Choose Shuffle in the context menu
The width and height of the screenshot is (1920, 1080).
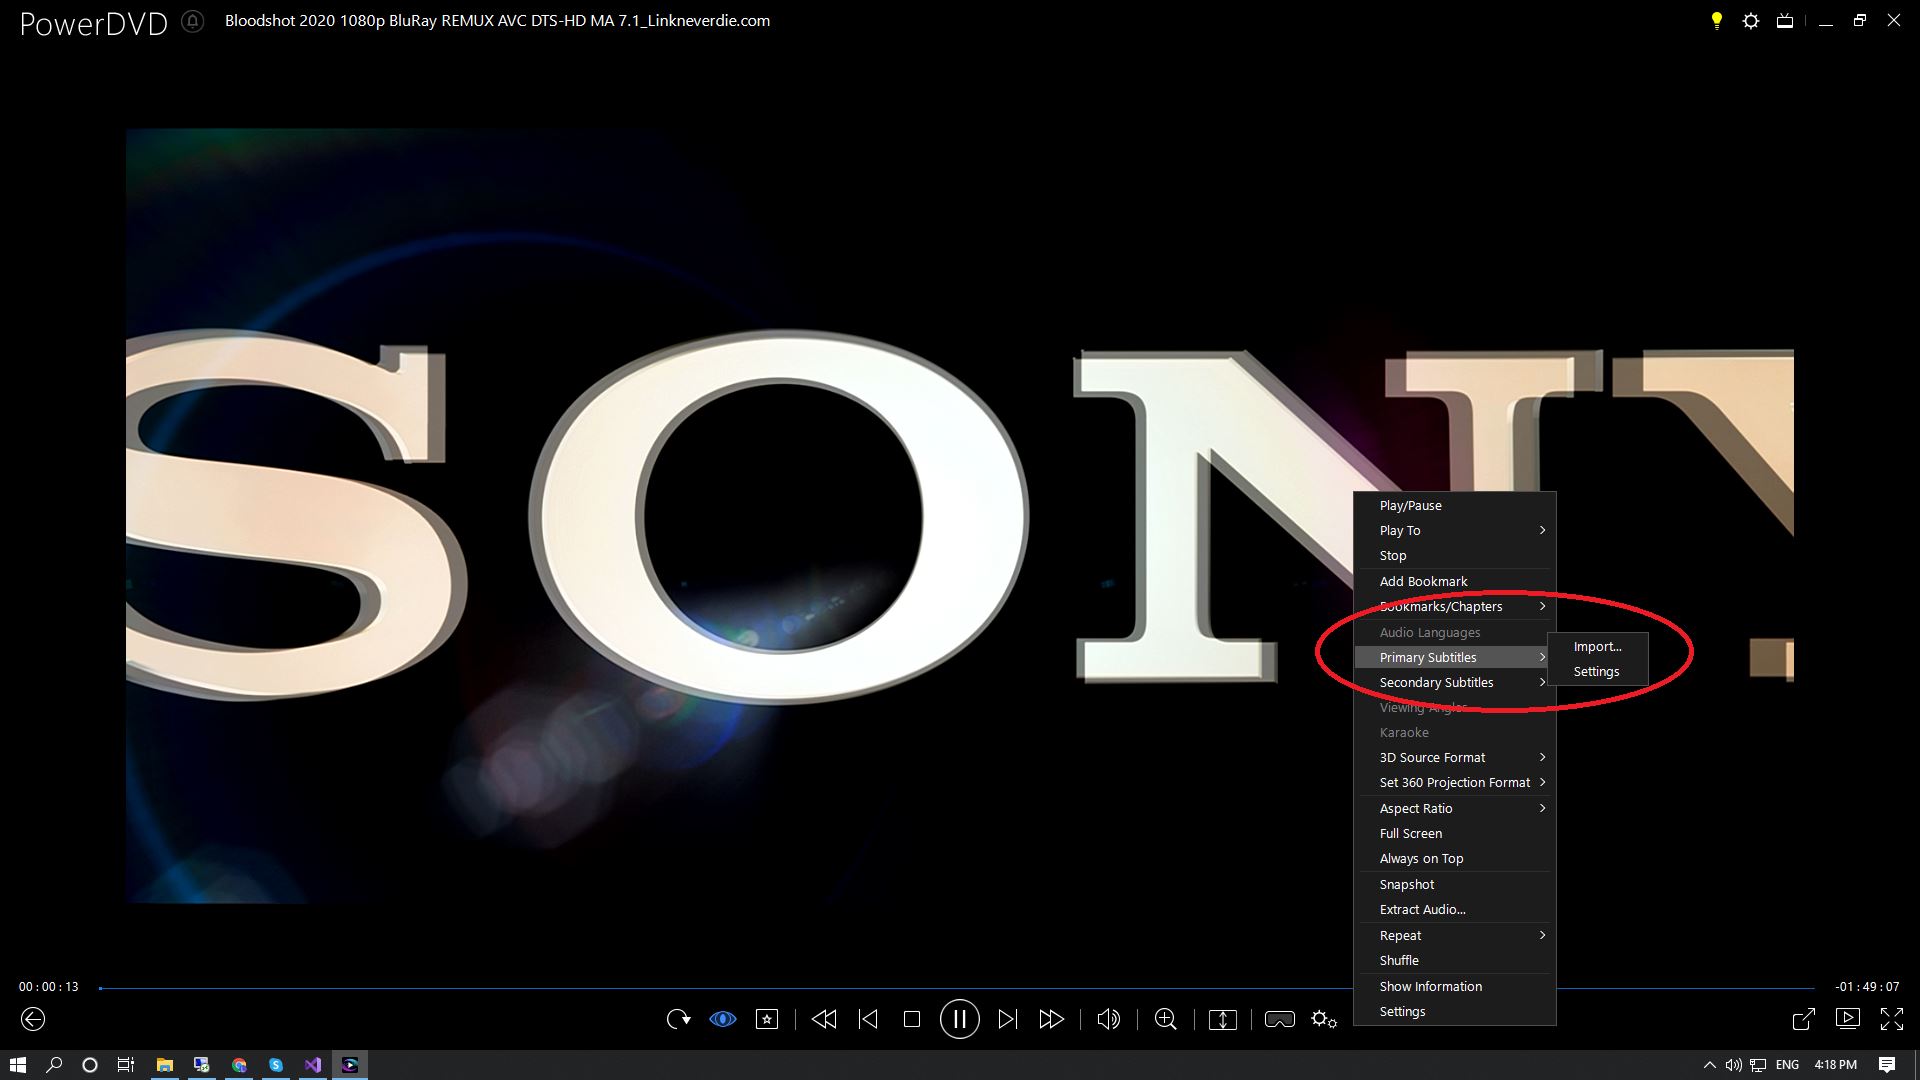pyautogui.click(x=1399, y=960)
